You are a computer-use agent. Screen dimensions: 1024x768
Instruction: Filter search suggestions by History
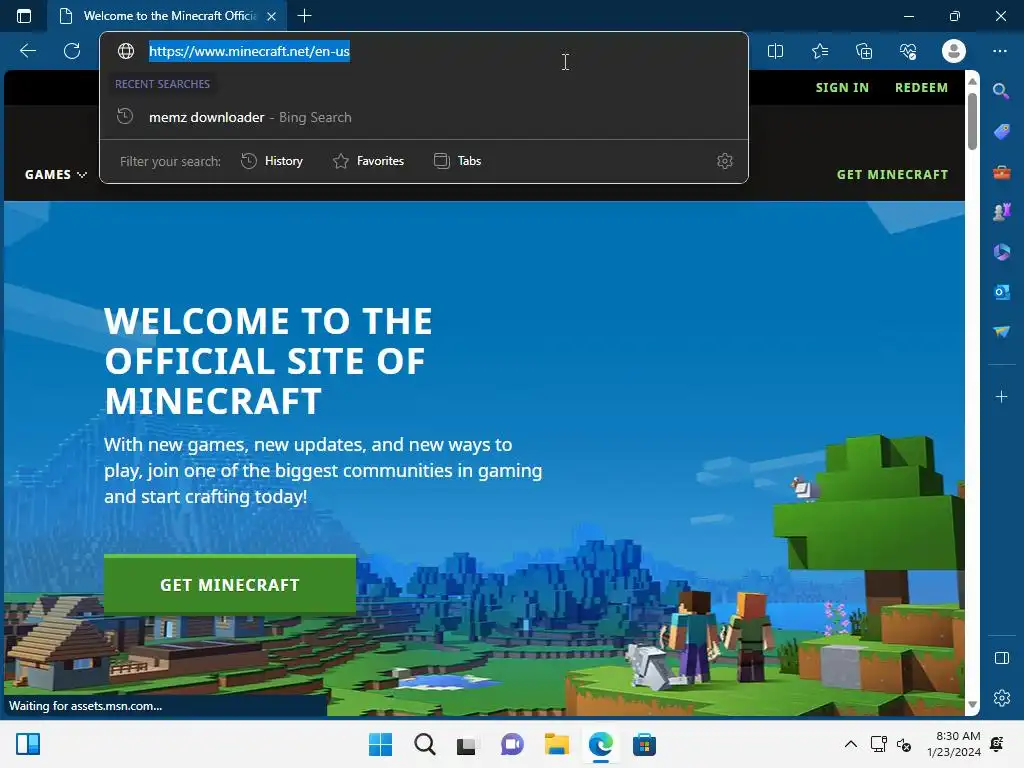click(272, 161)
